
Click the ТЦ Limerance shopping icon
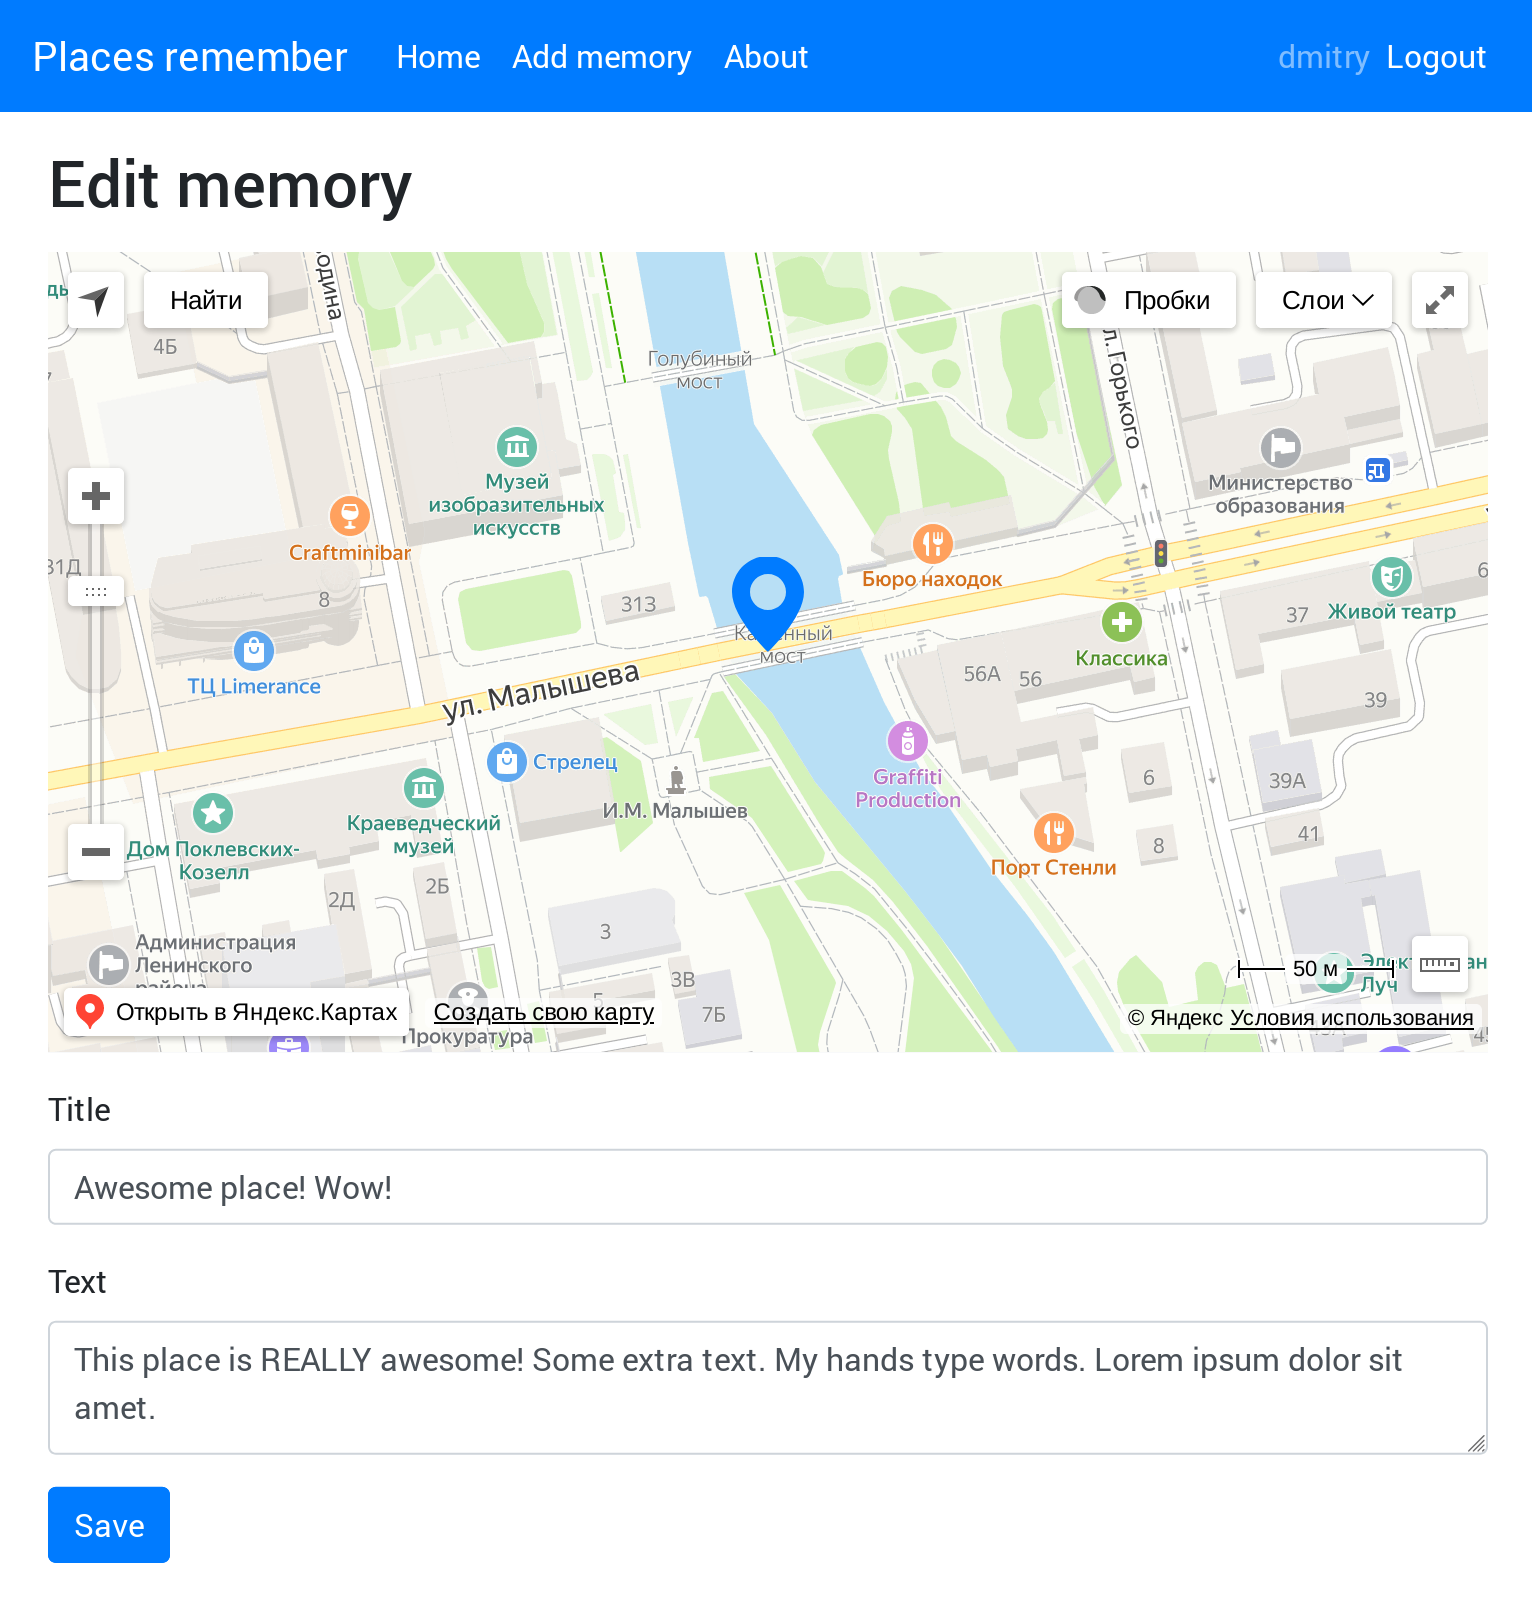tap(254, 651)
